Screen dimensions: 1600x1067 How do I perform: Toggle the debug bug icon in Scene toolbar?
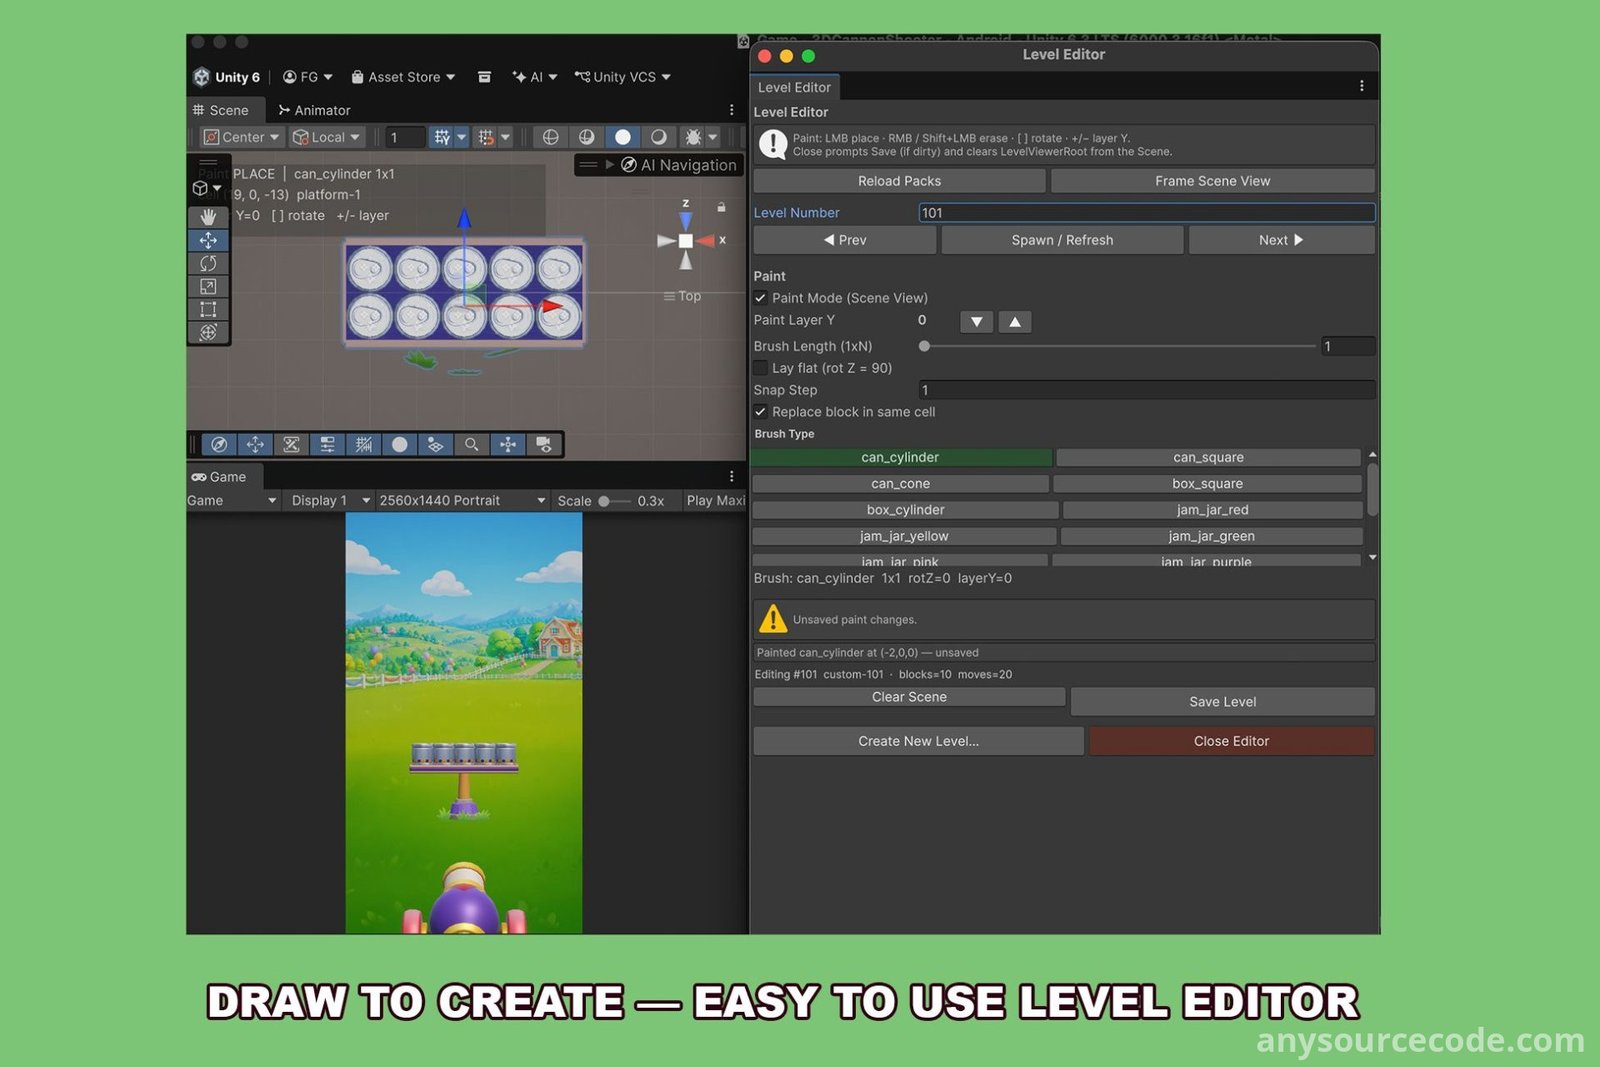[693, 137]
